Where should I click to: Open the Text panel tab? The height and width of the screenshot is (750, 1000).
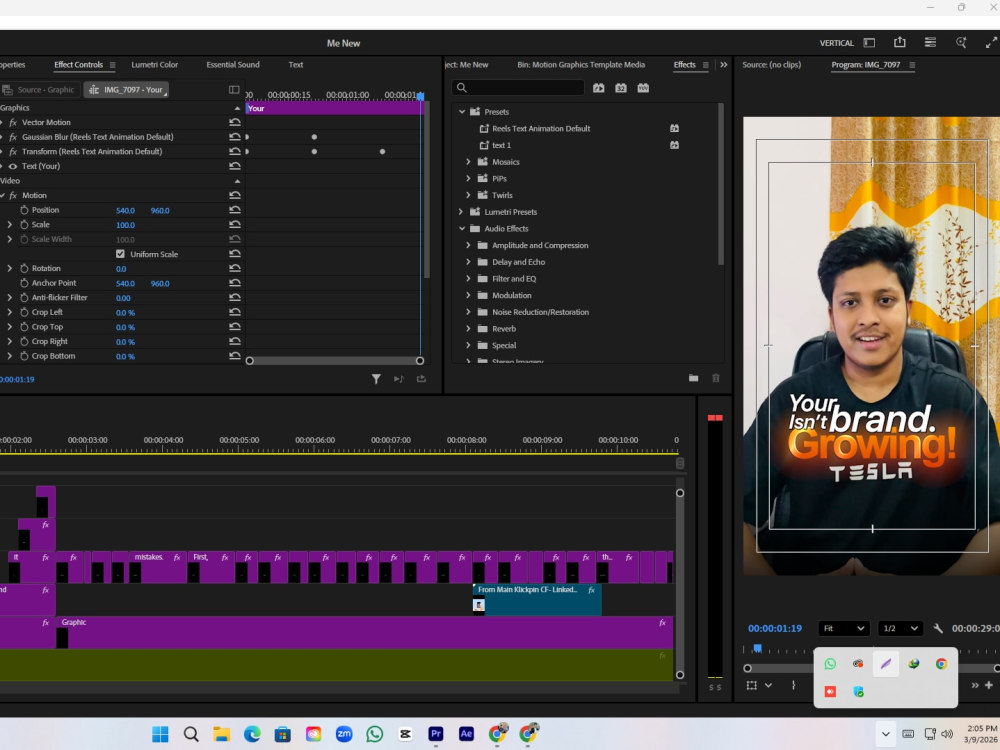(296, 64)
